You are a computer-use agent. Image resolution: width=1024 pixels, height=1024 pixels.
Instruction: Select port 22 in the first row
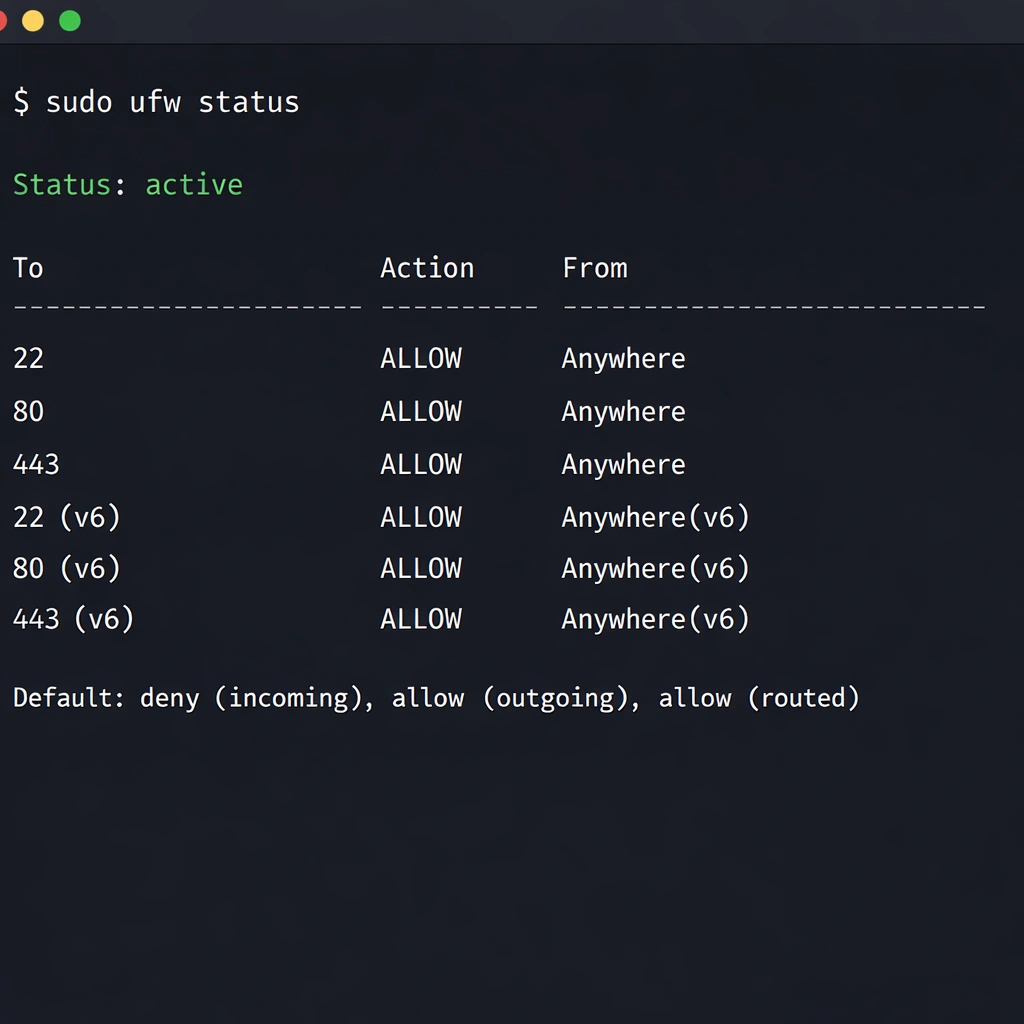coord(28,359)
